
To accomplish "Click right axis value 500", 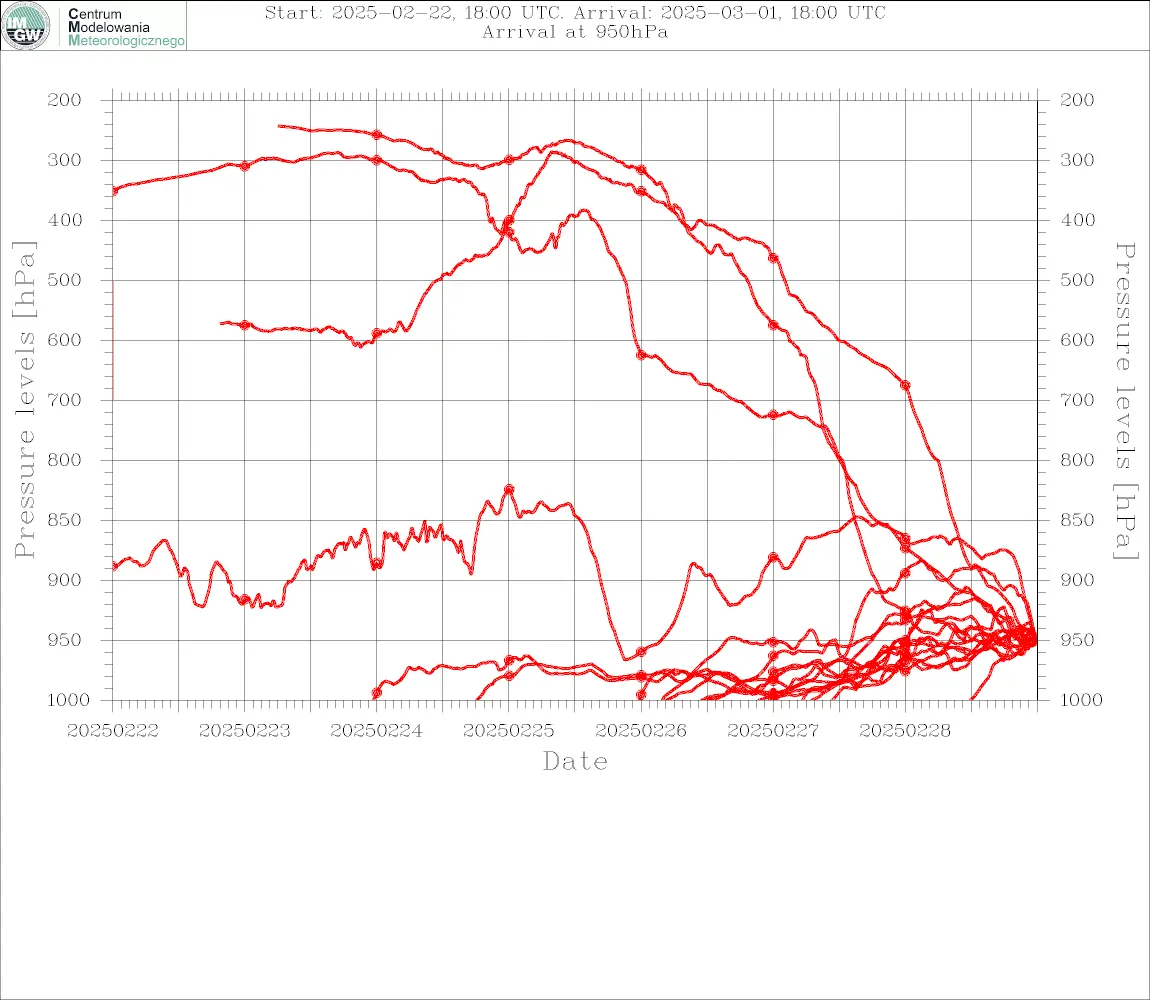I will [x=1077, y=280].
